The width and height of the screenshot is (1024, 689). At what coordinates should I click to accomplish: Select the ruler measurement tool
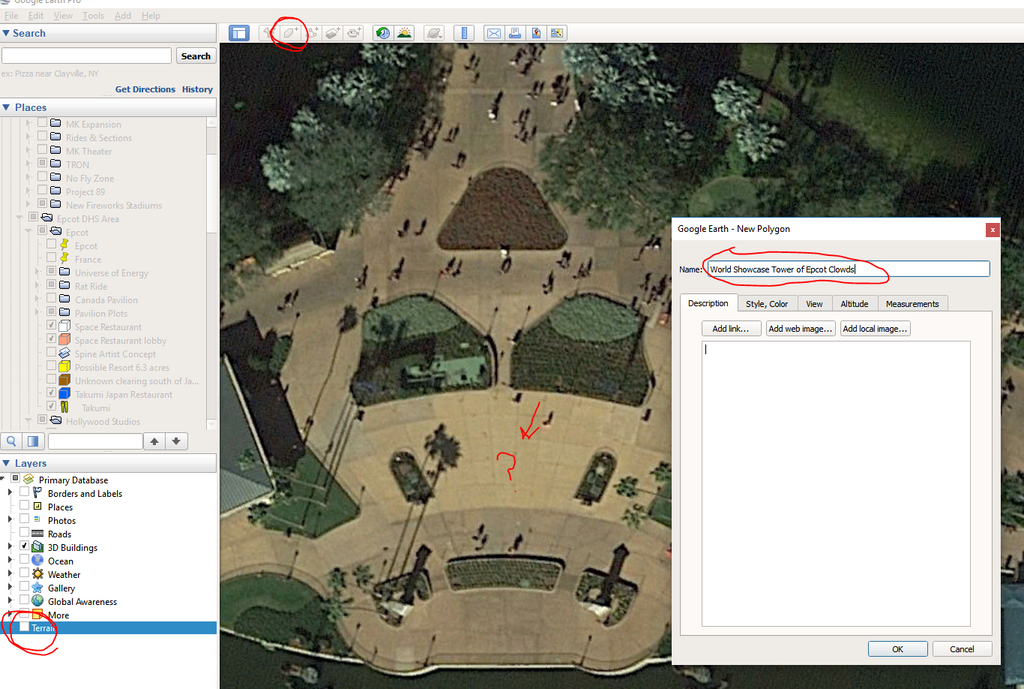[x=463, y=33]
